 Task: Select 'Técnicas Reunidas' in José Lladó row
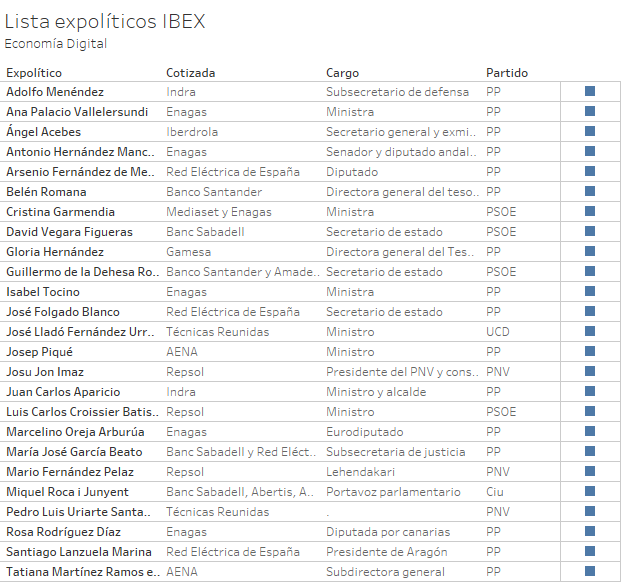217,332
